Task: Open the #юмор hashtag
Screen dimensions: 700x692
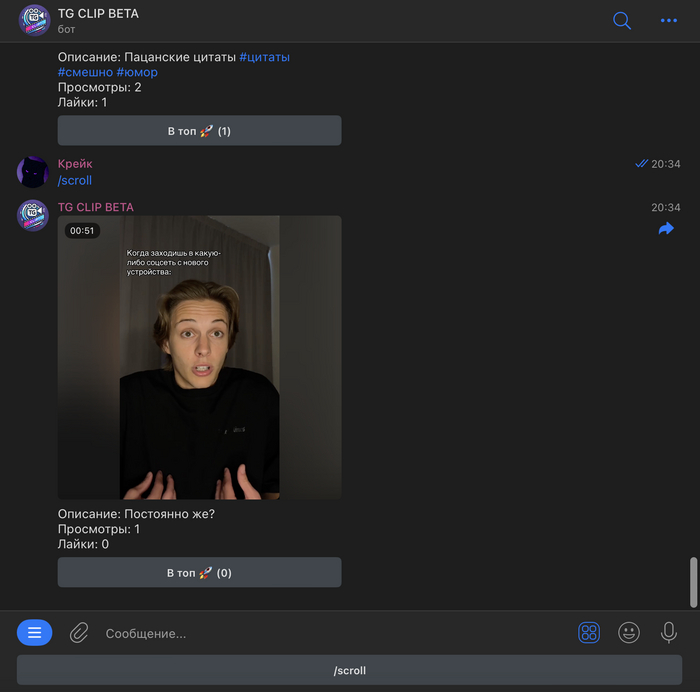Action: click(137, 72)
